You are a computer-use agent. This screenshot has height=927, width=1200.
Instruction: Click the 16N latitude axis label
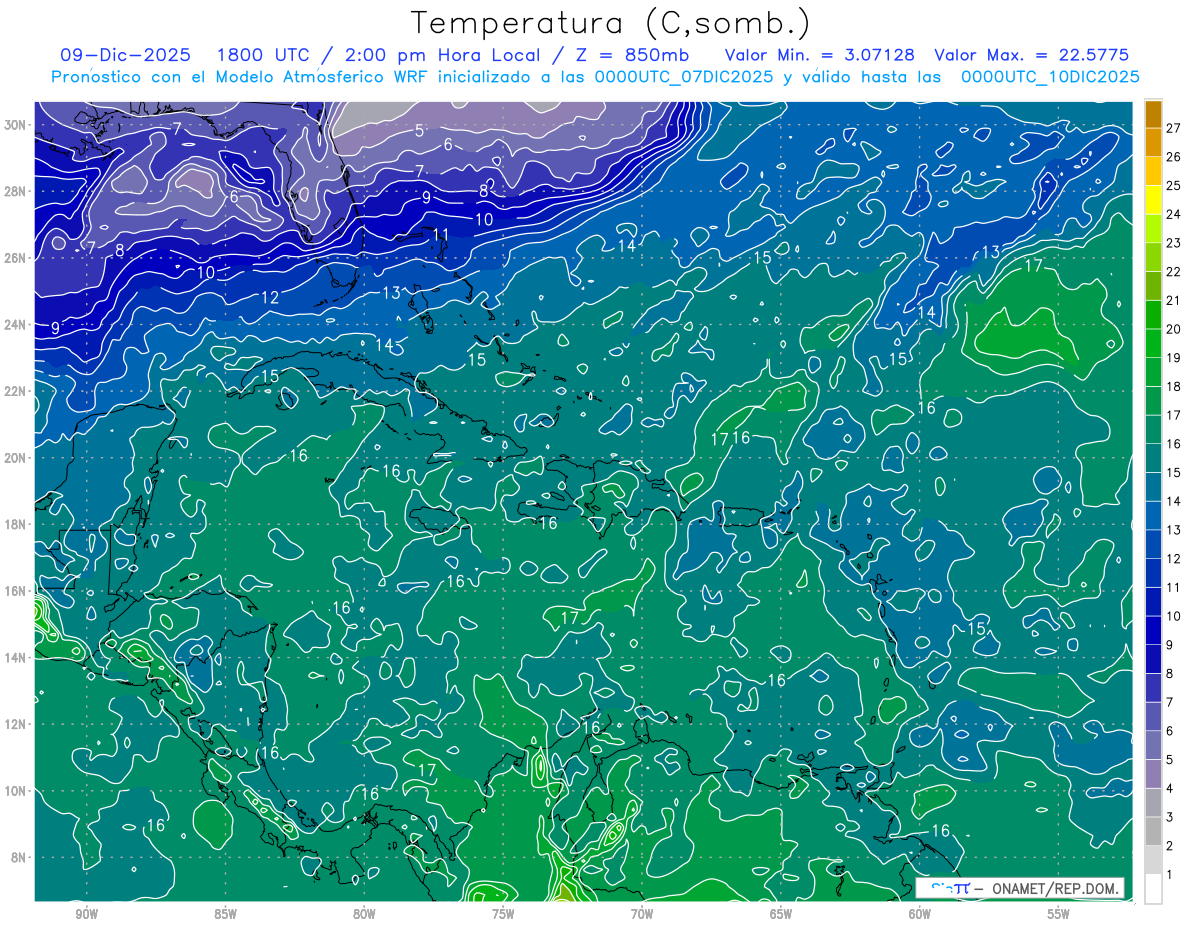pyautogui.click(x=17, y=591)
